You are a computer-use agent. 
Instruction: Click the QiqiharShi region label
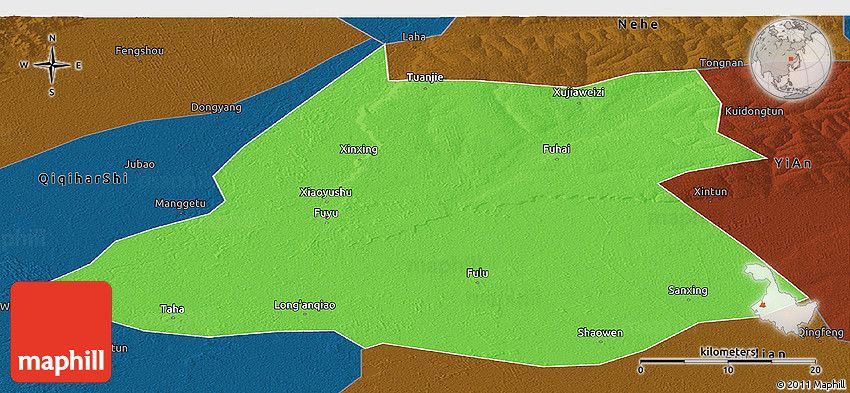coord(83,179)
